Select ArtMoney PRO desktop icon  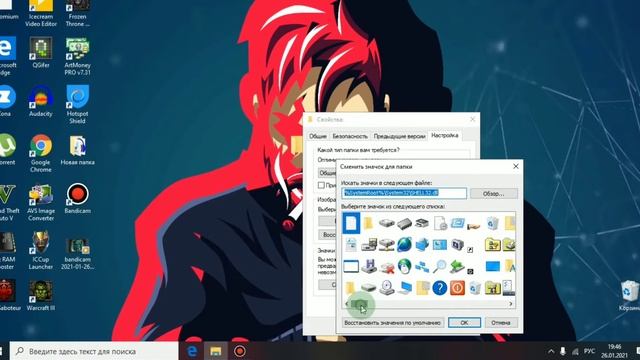pyautogui.click(x=77, y=56)
